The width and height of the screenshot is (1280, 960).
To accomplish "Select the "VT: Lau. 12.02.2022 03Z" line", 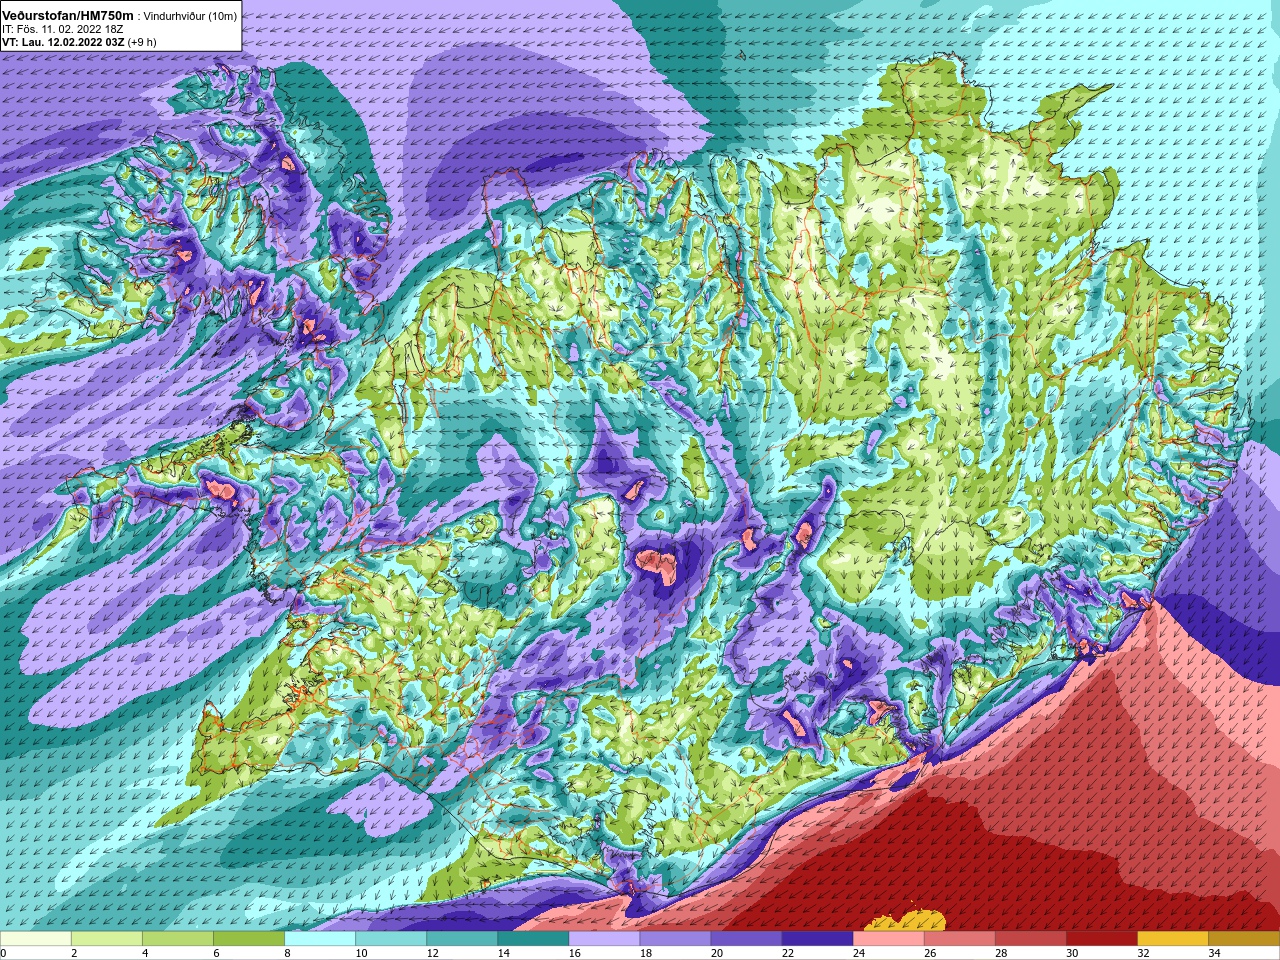I will 63,42.
